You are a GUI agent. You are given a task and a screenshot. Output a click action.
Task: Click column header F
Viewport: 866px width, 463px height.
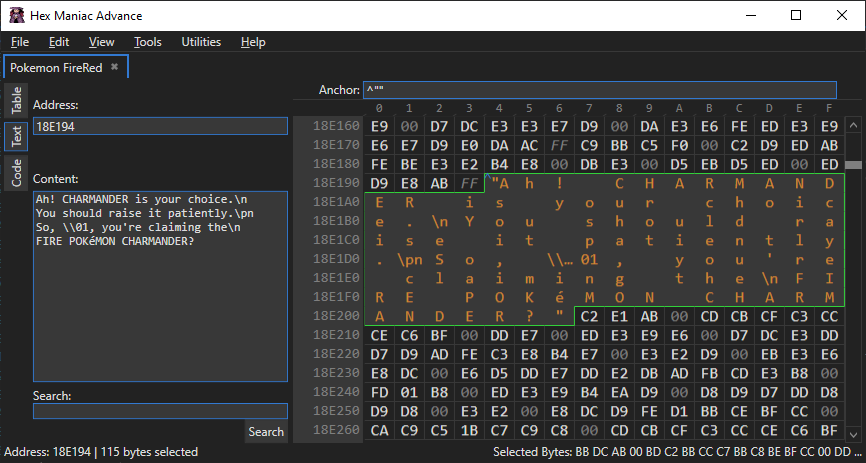(x=829, y=108)
